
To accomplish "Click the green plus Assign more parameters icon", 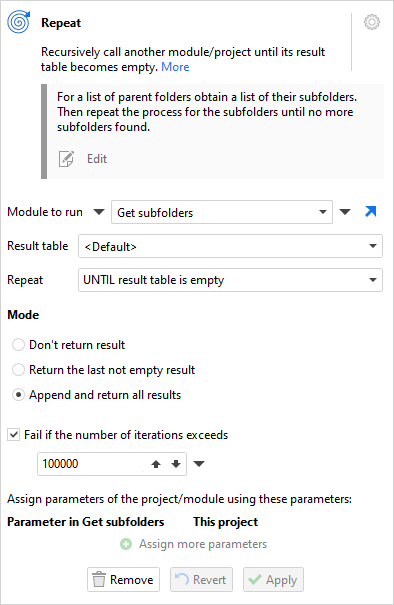I will click(x=126, y=544).
